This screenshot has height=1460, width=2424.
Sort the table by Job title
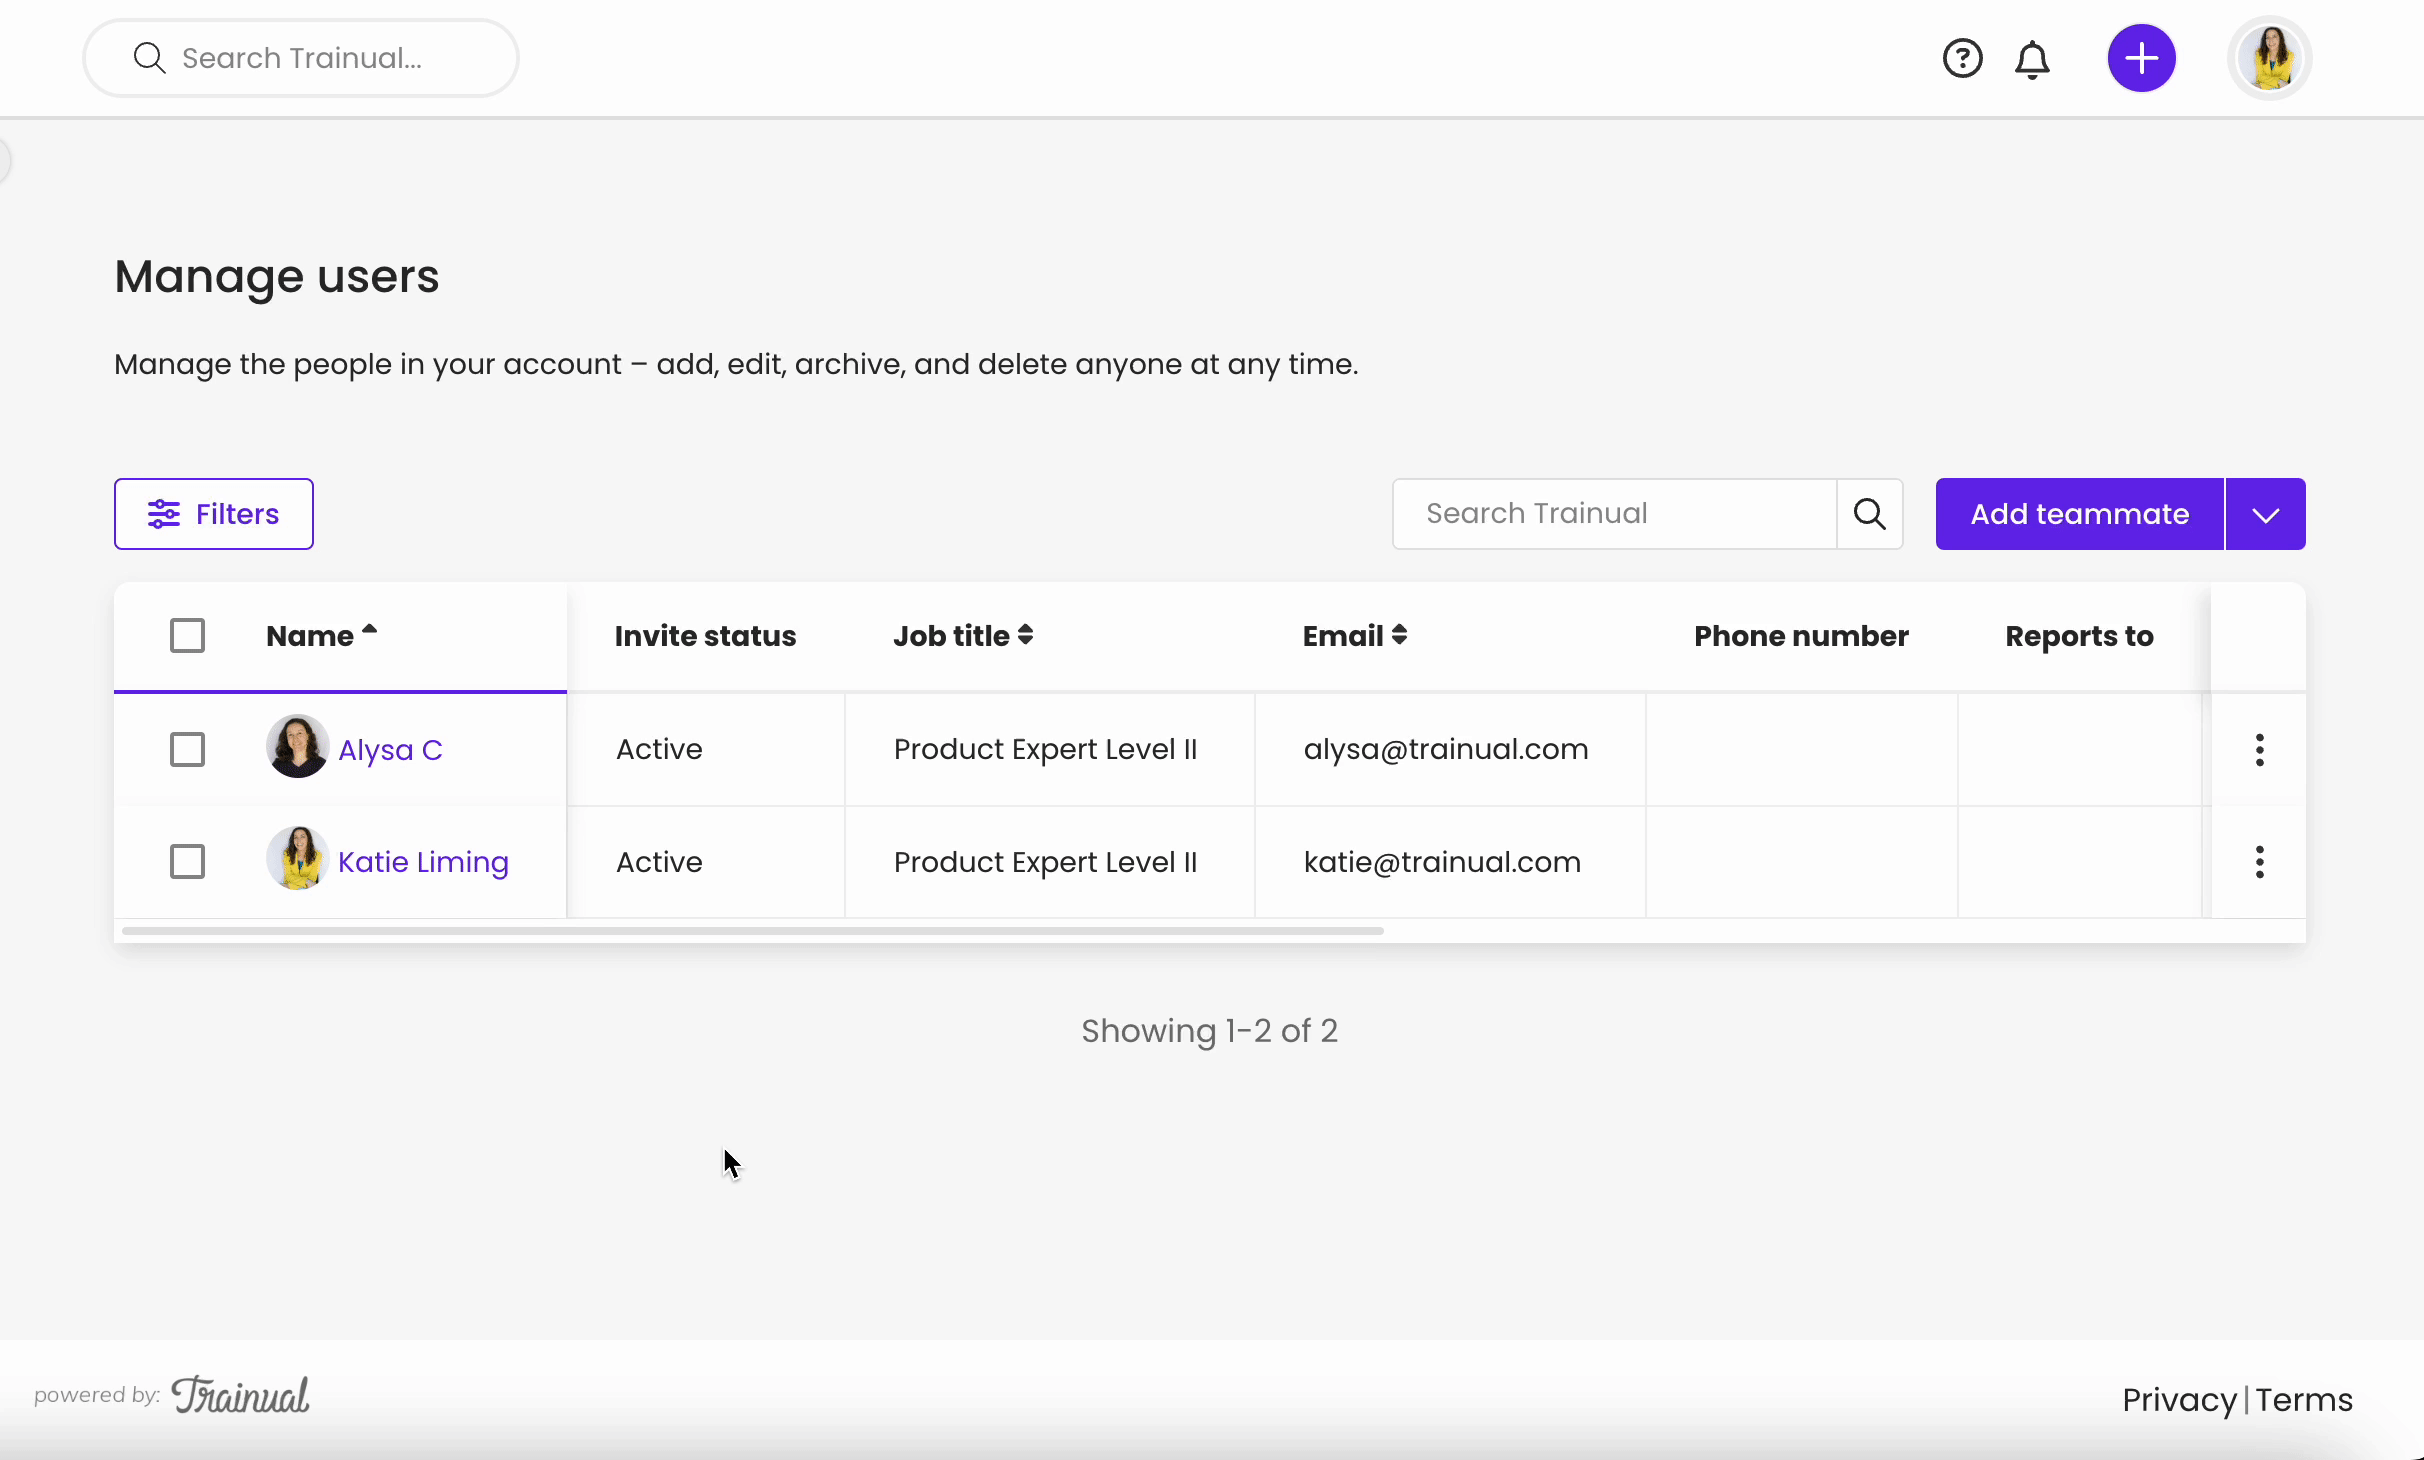pos(963,636)
